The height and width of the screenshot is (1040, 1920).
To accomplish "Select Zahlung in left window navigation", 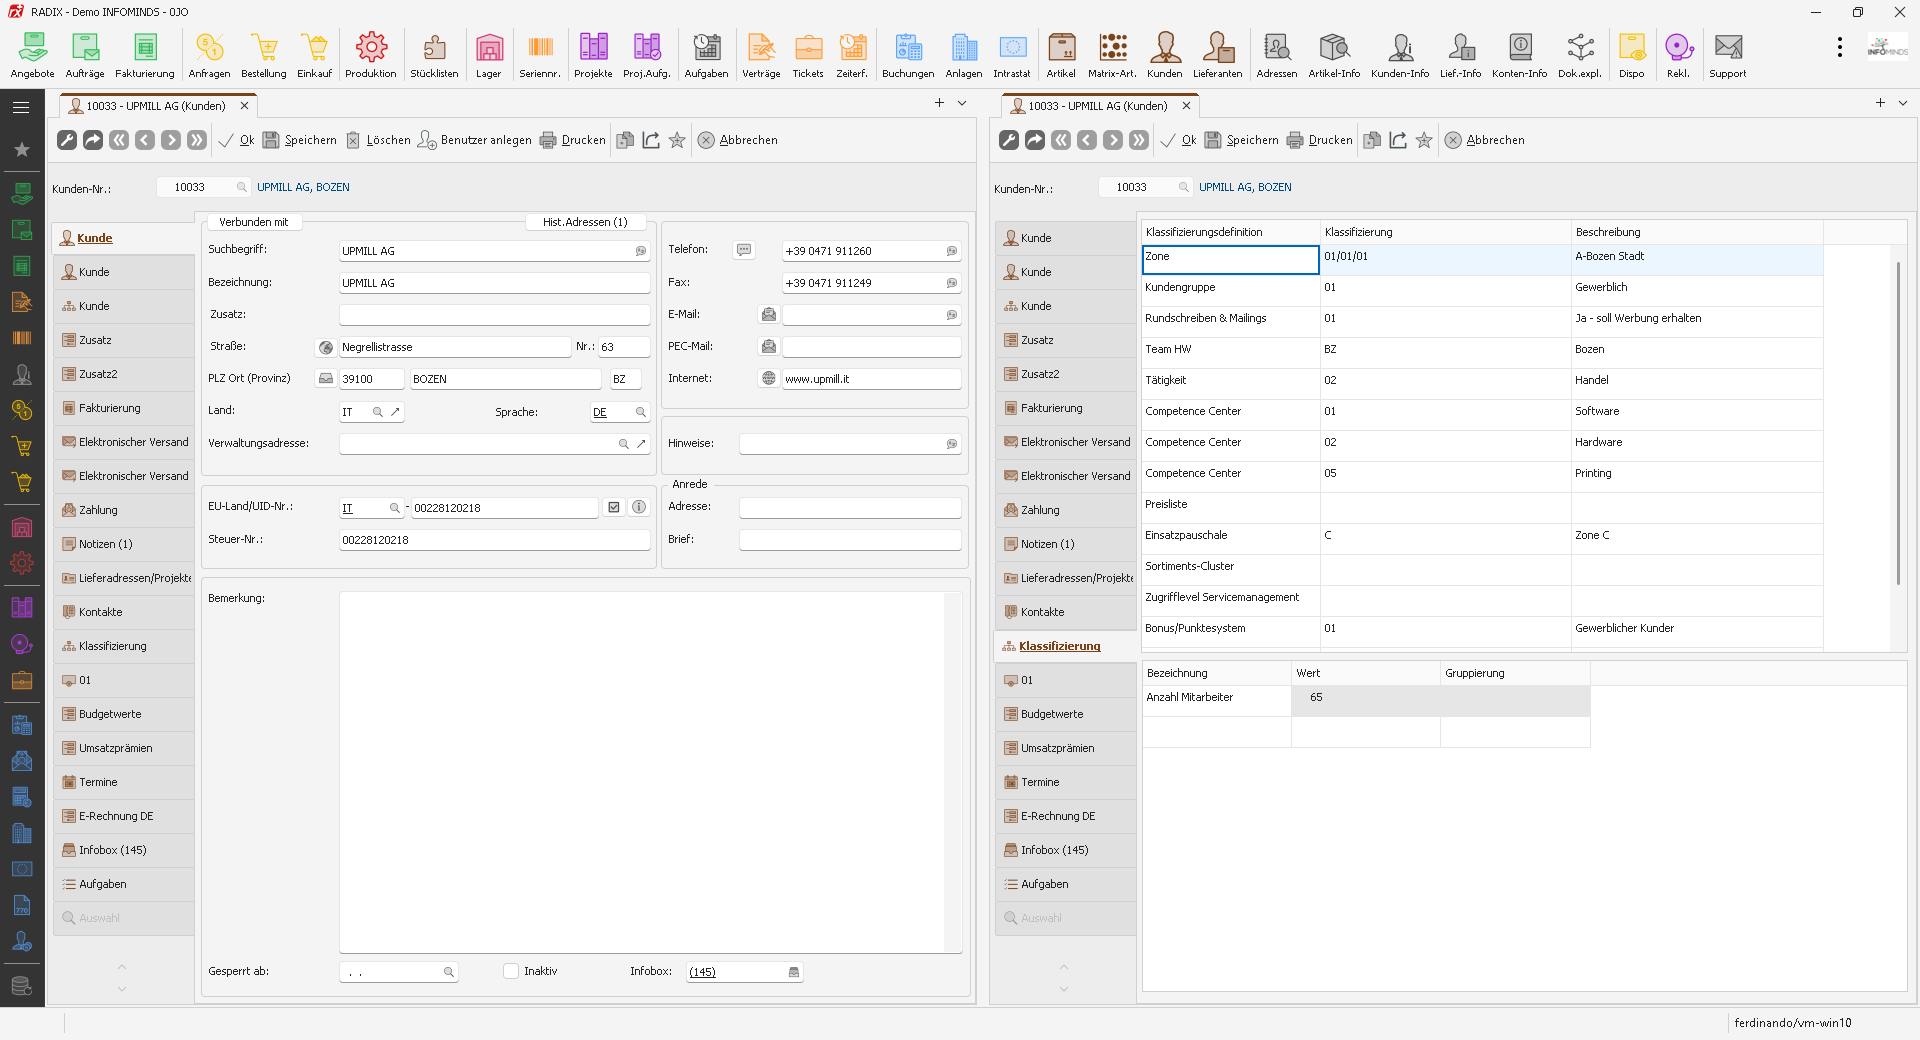I will [124, 510].
